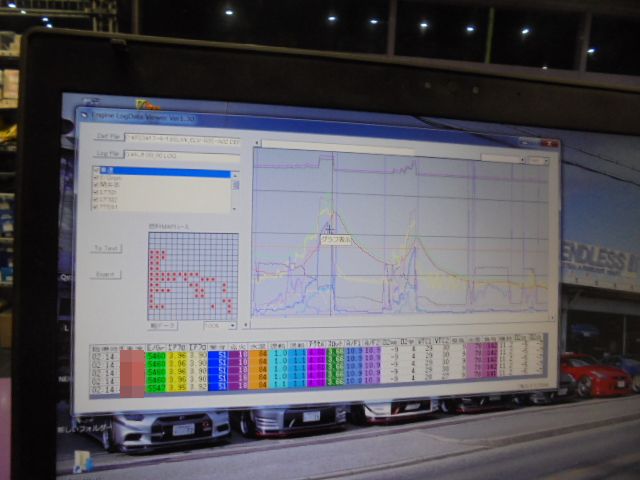This screenshot has width=640, height=480.
Task: Click the Def File path input field
Action: coord(182,137)
